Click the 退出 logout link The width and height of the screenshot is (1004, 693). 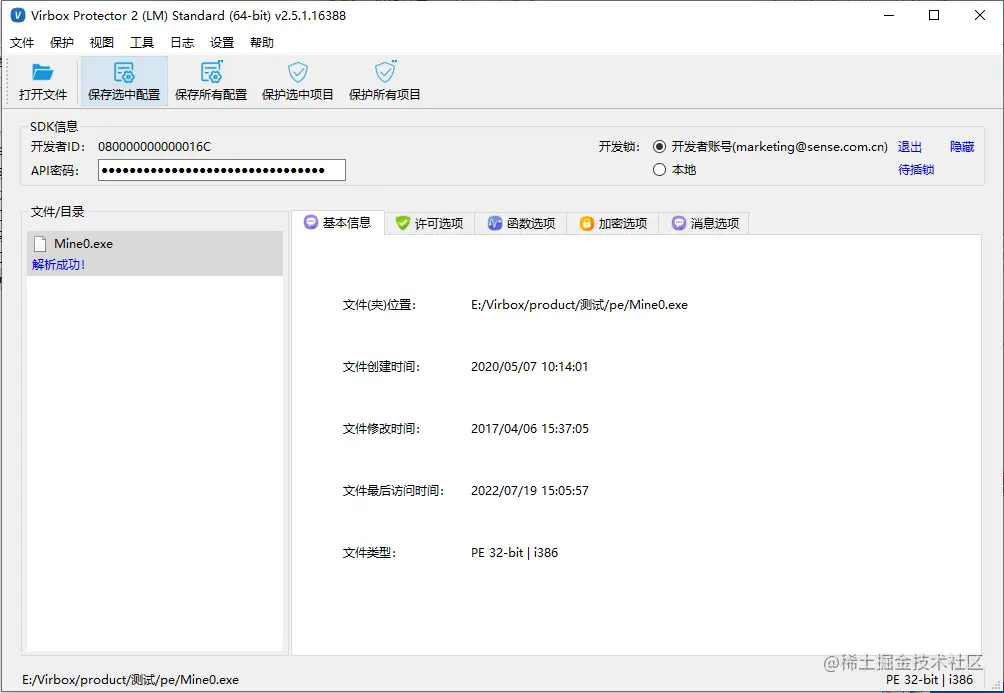click(910, 147)
